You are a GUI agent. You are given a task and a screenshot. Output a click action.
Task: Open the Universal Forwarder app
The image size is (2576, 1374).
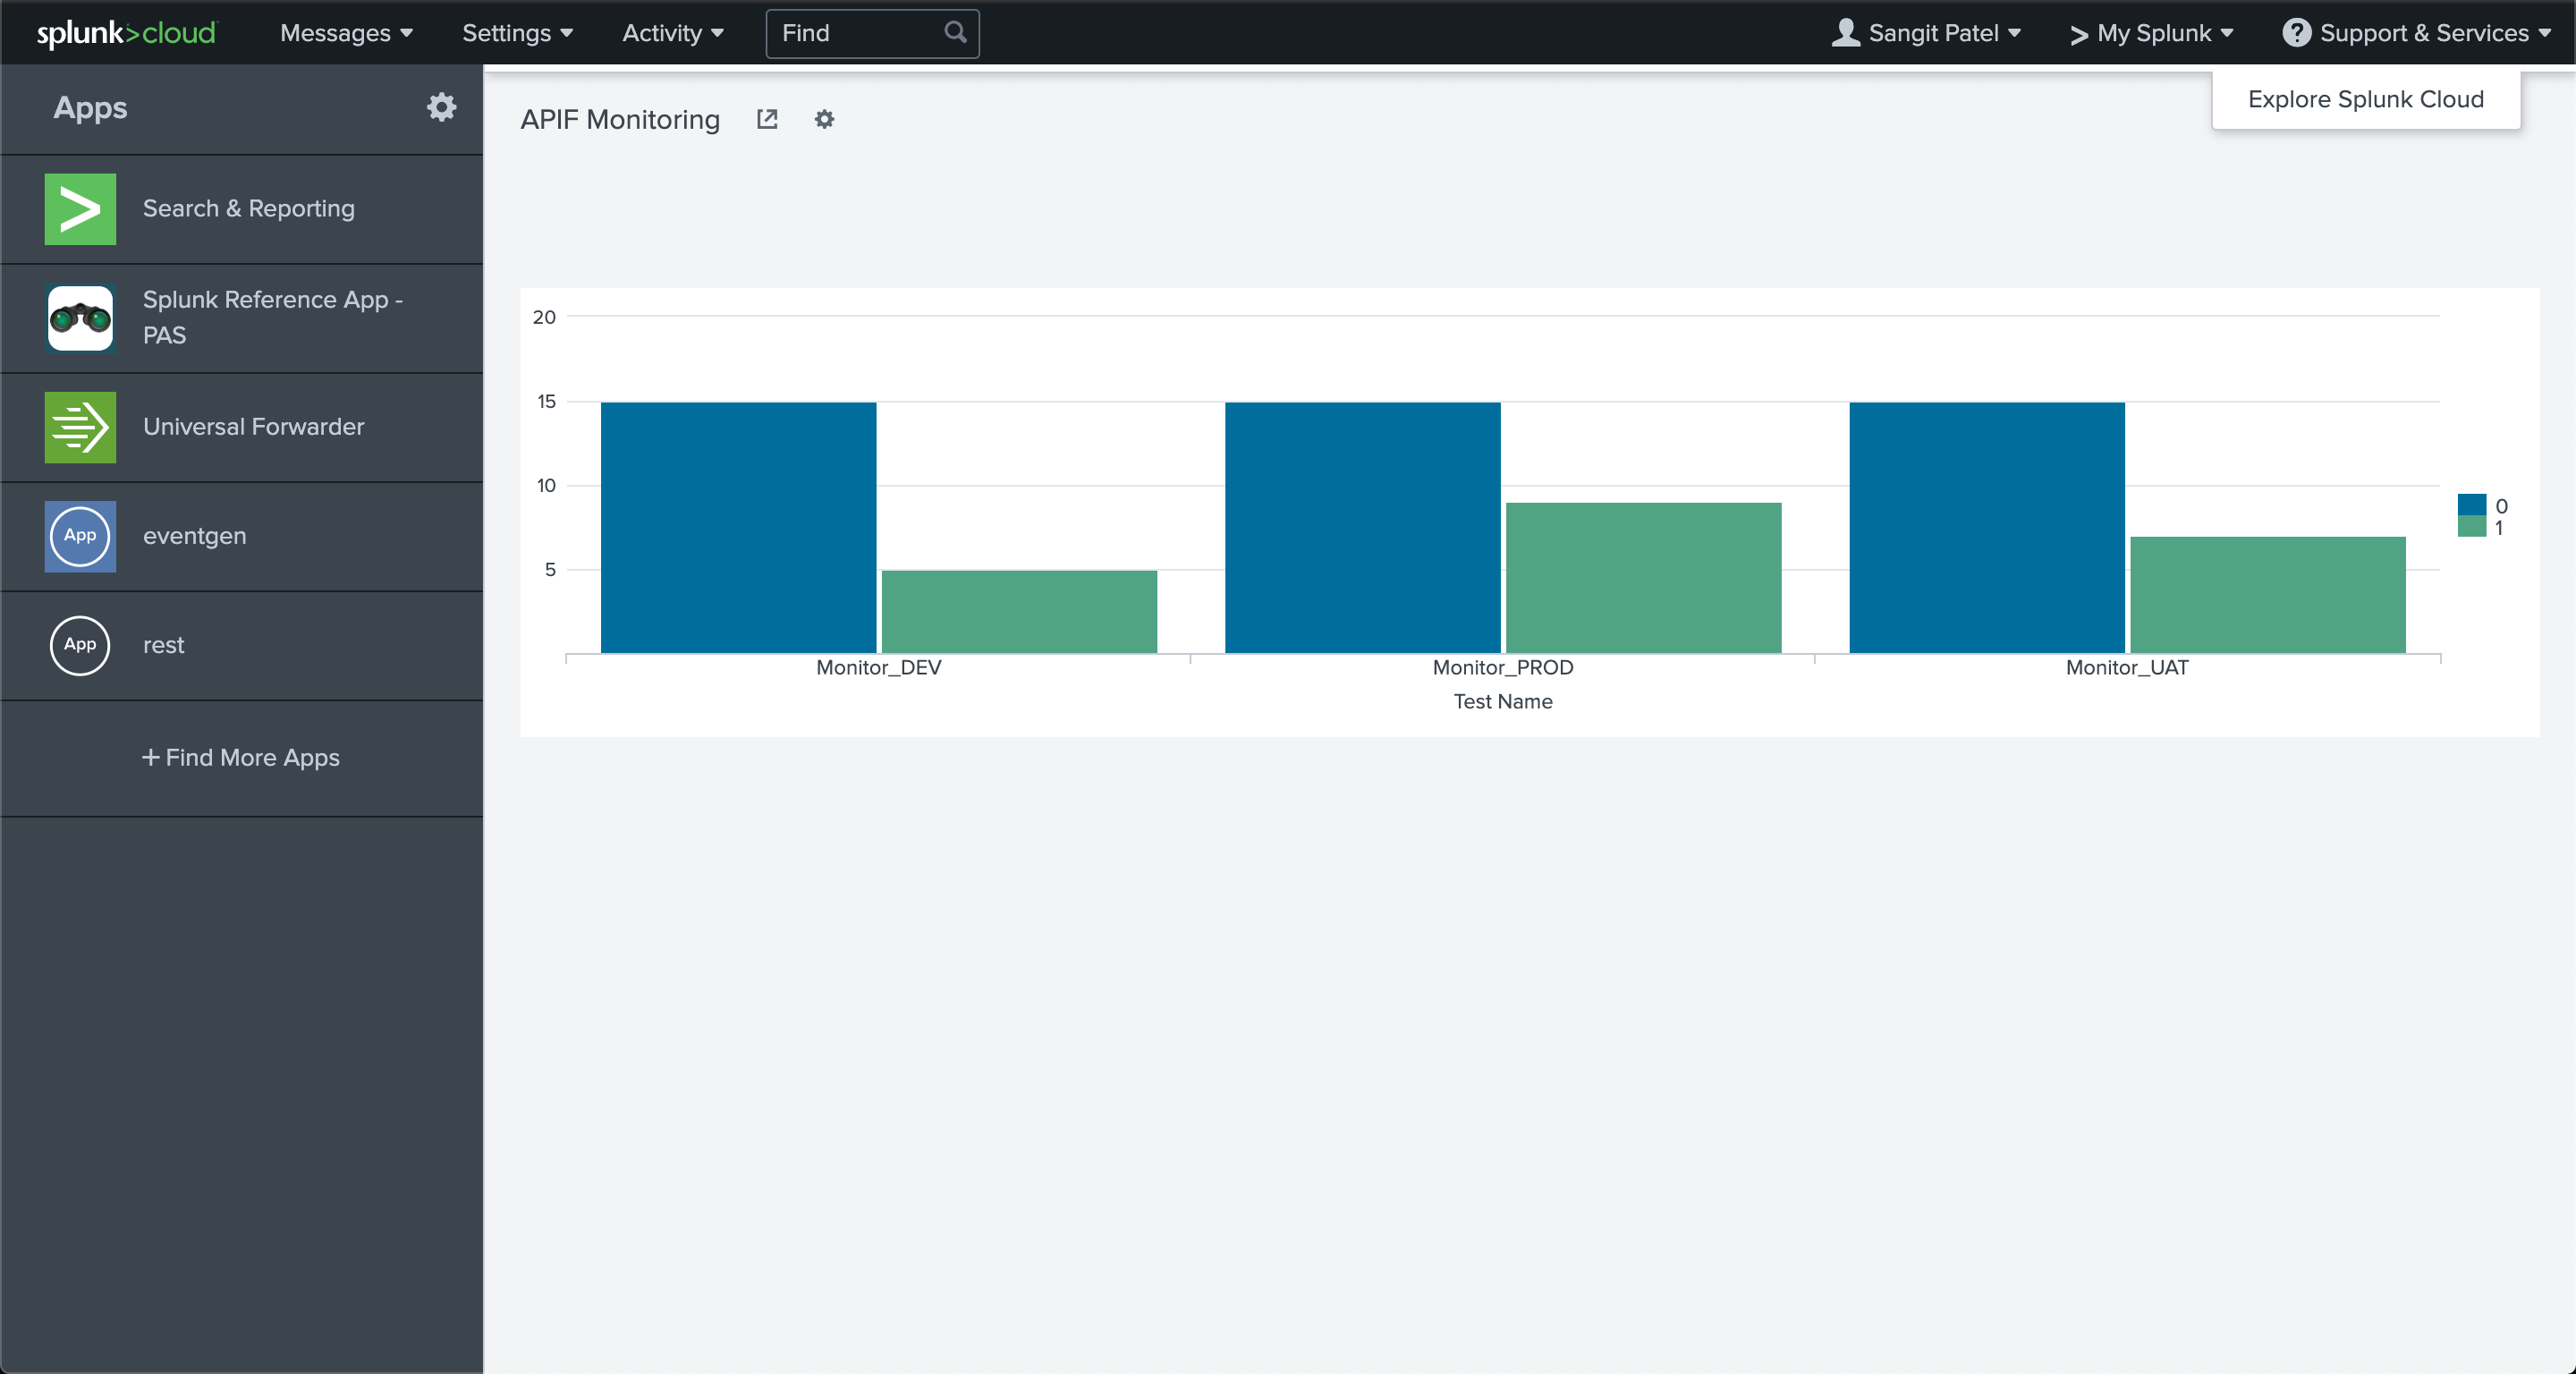coord(252,426)
